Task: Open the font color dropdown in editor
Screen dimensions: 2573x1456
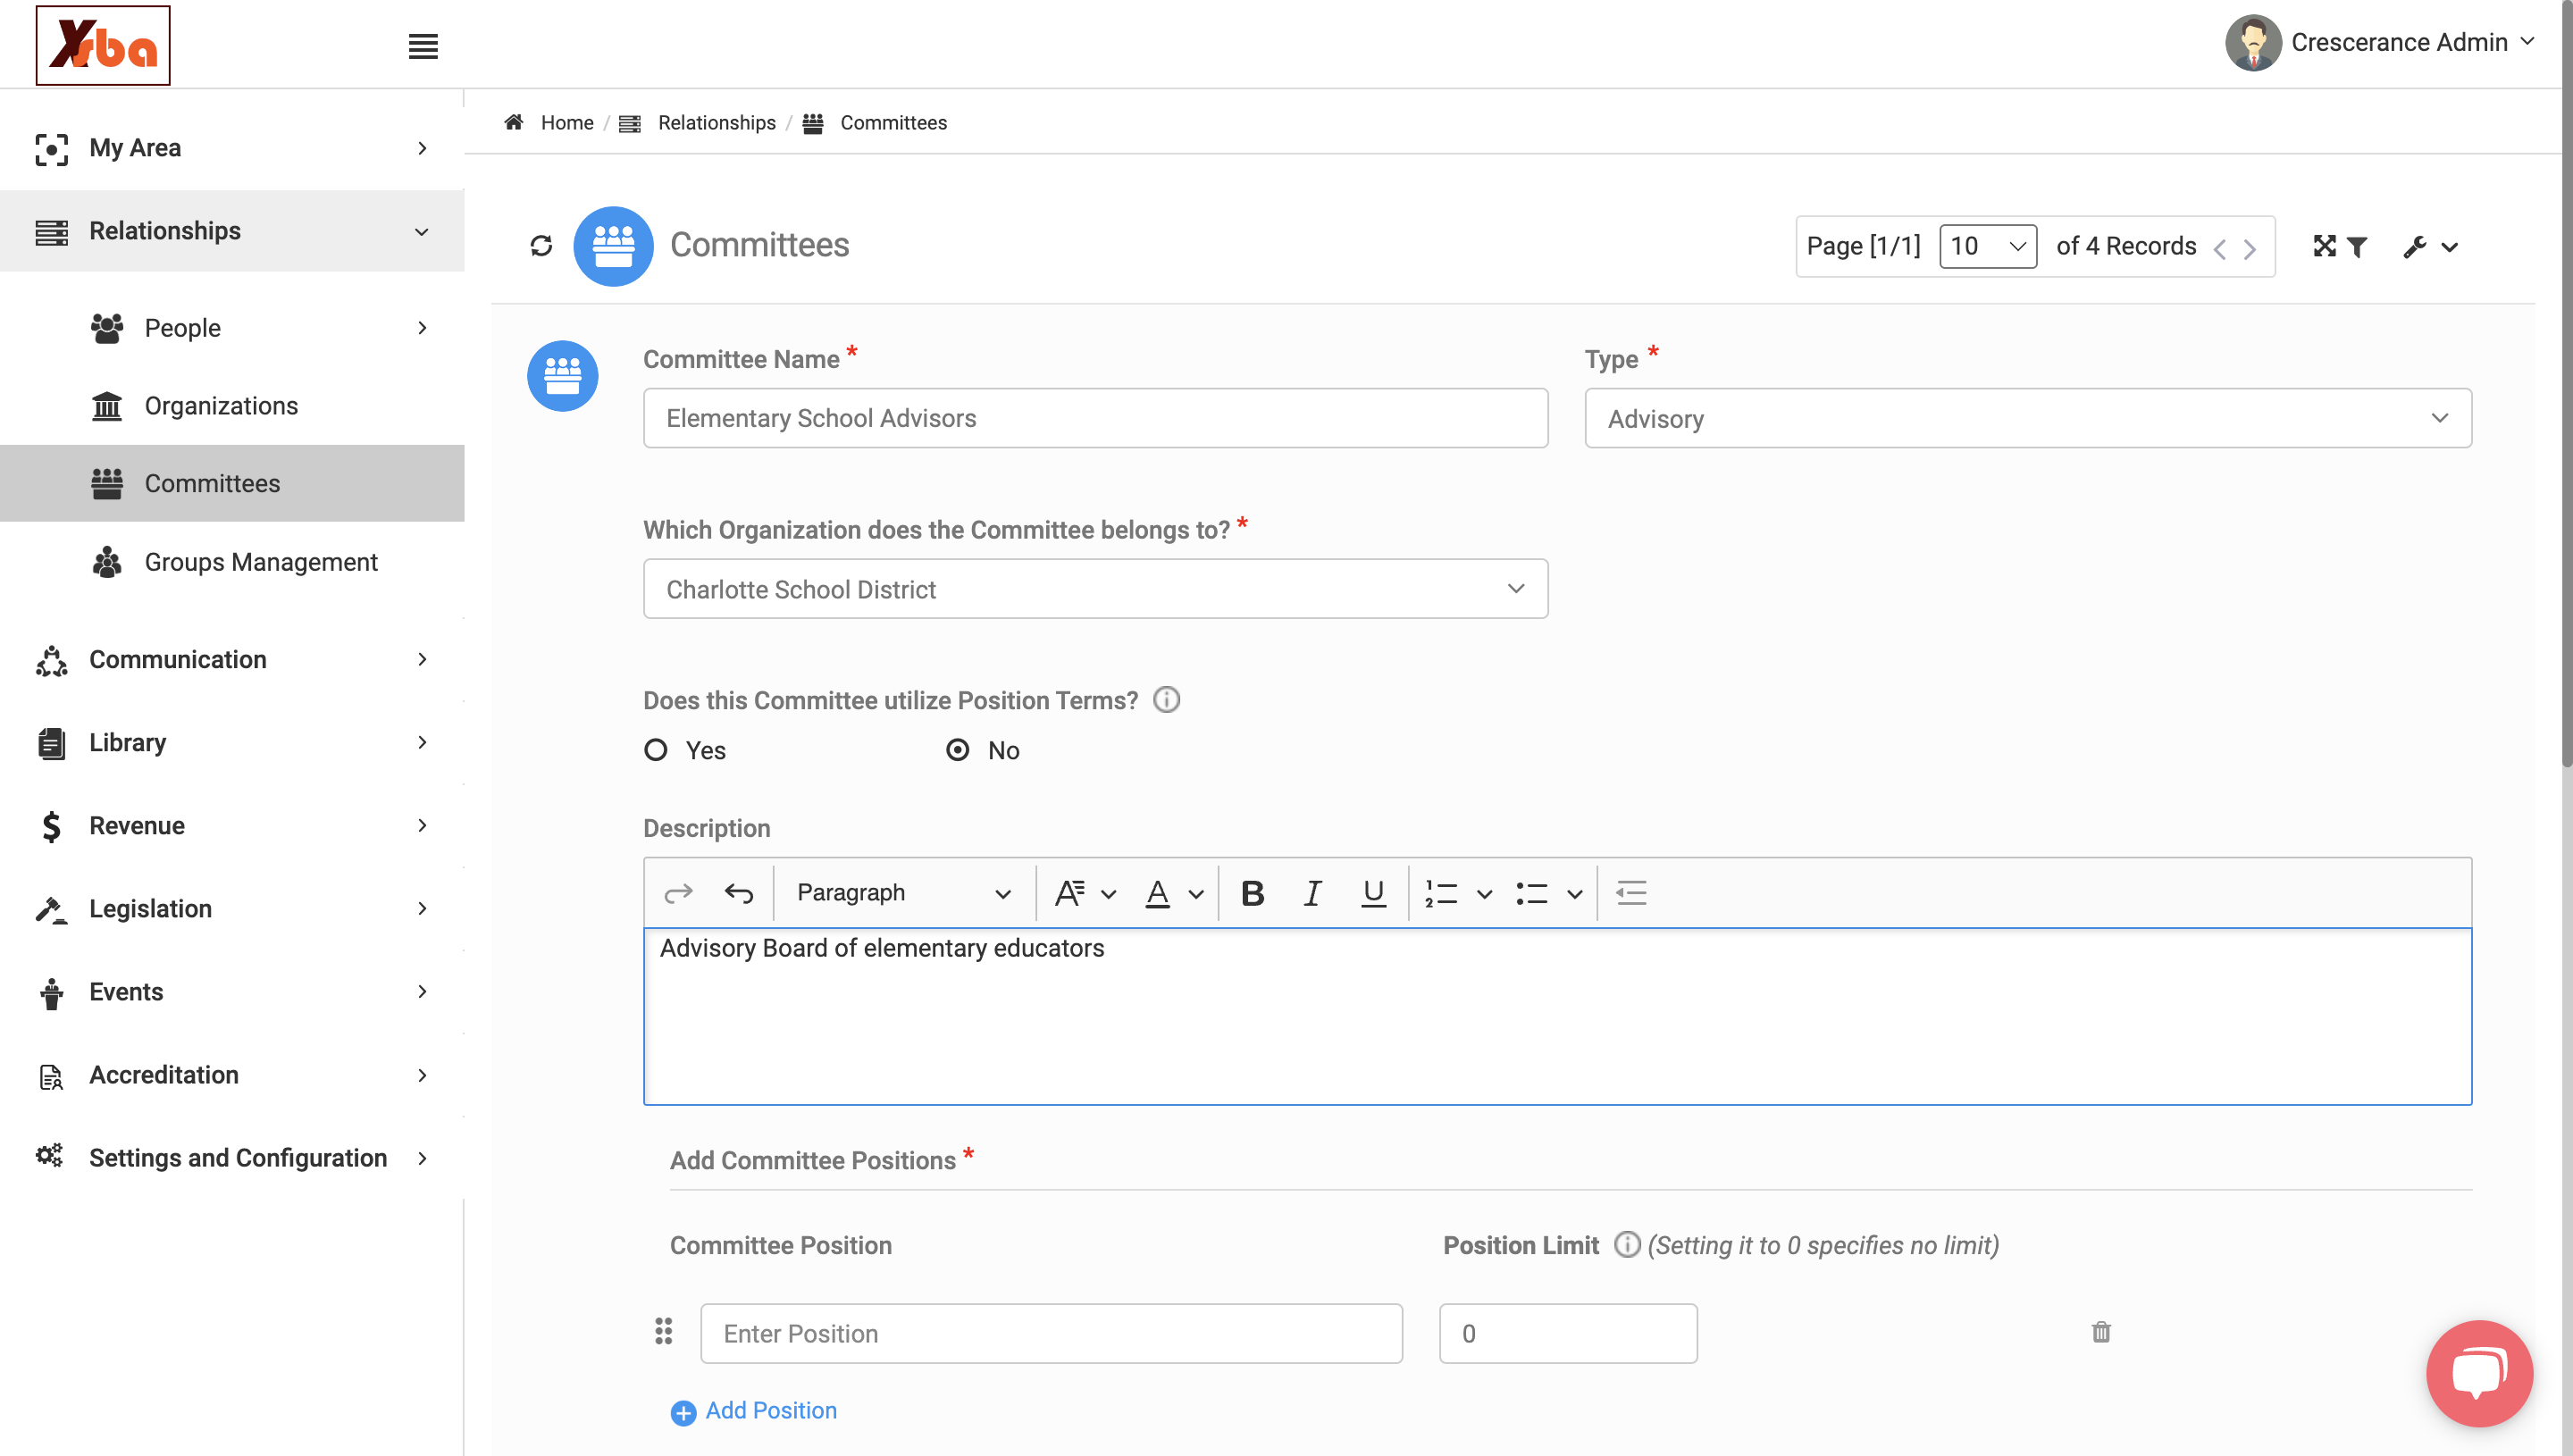Action: pyautogui.click(x=1174, y=892)
